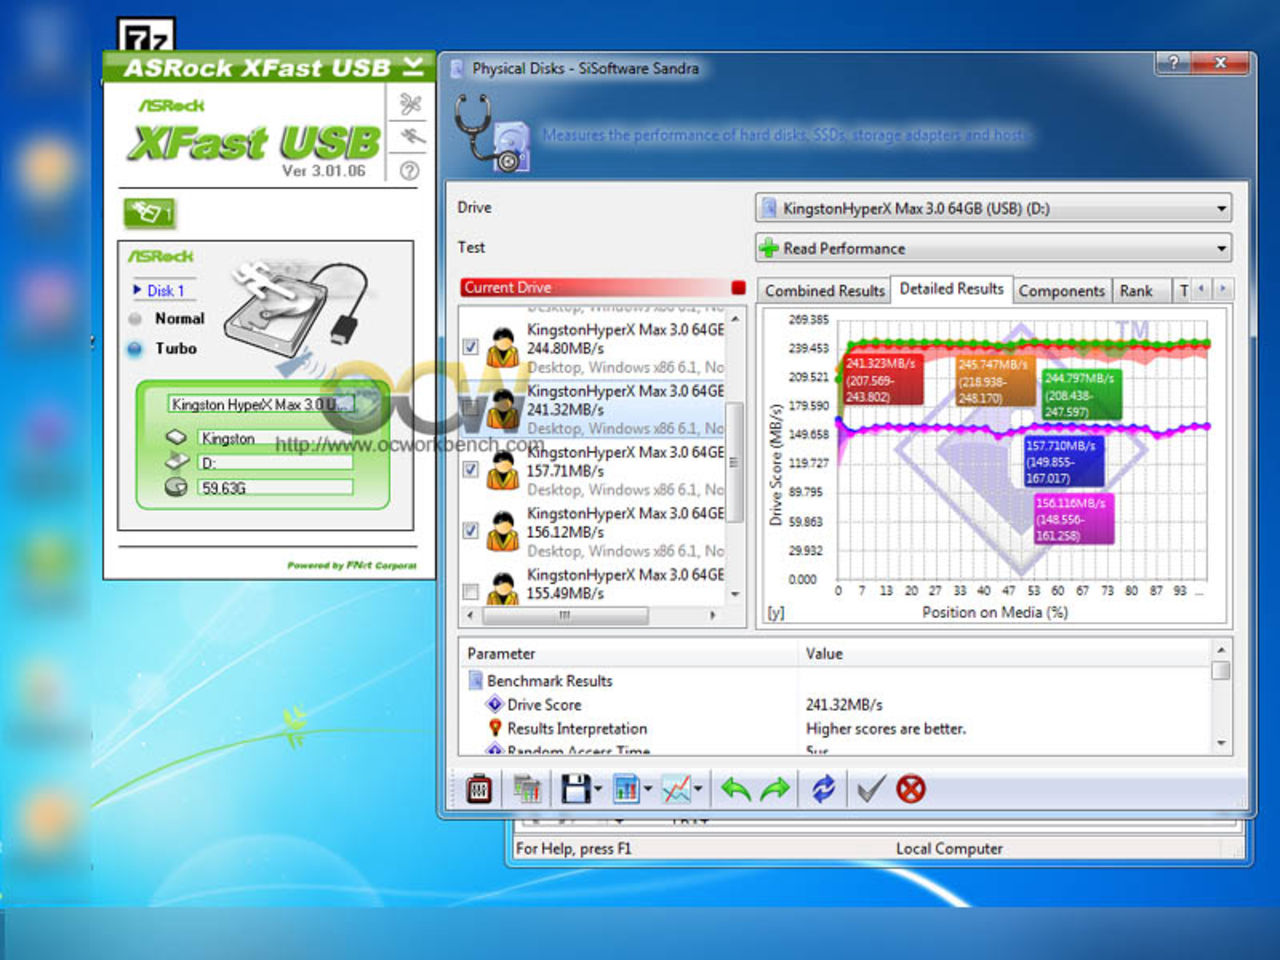The image size is (1280, 960).
Task: Click the blue refresh arrows icon
Action: click(823, 789)
